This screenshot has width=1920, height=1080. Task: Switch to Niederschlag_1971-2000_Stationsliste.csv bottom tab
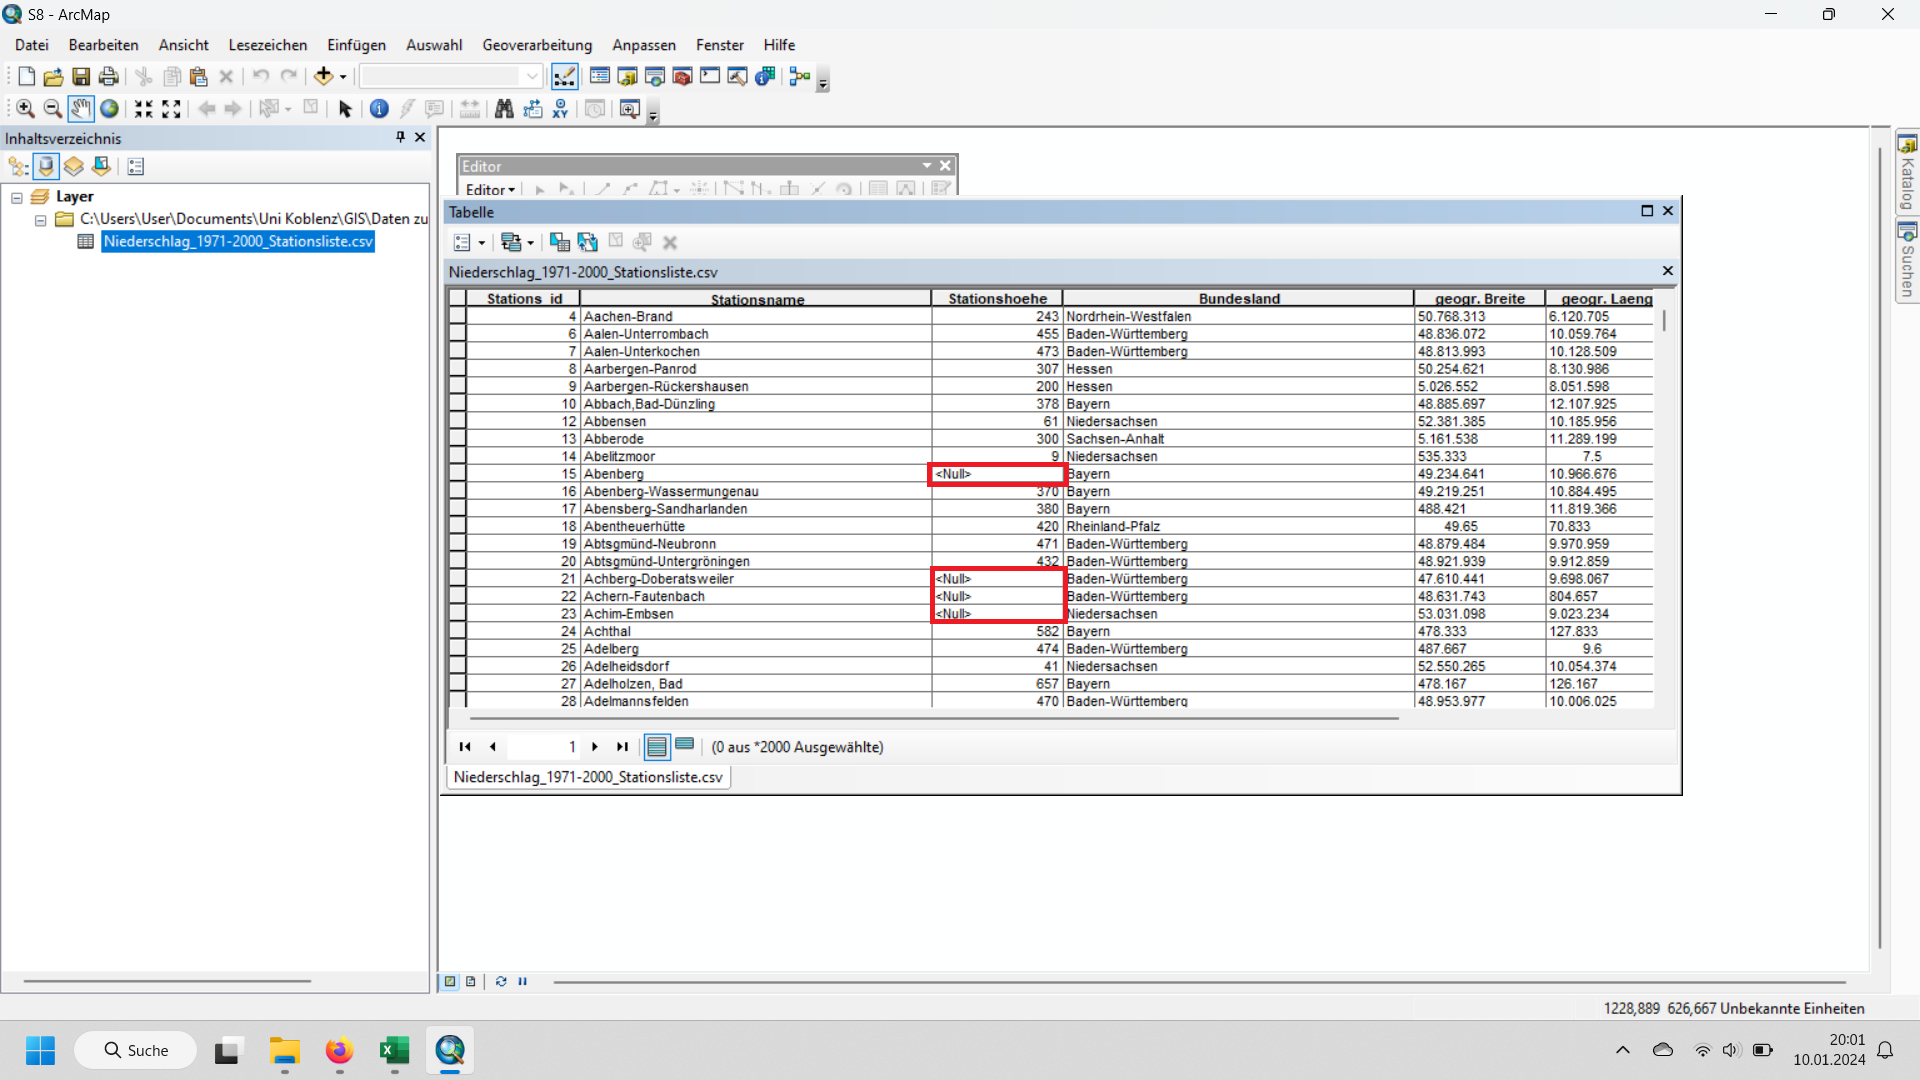[588, 777]
